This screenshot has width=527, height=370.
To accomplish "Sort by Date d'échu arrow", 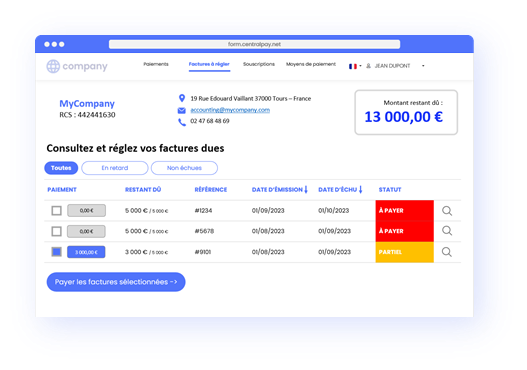I will (361, 190).
